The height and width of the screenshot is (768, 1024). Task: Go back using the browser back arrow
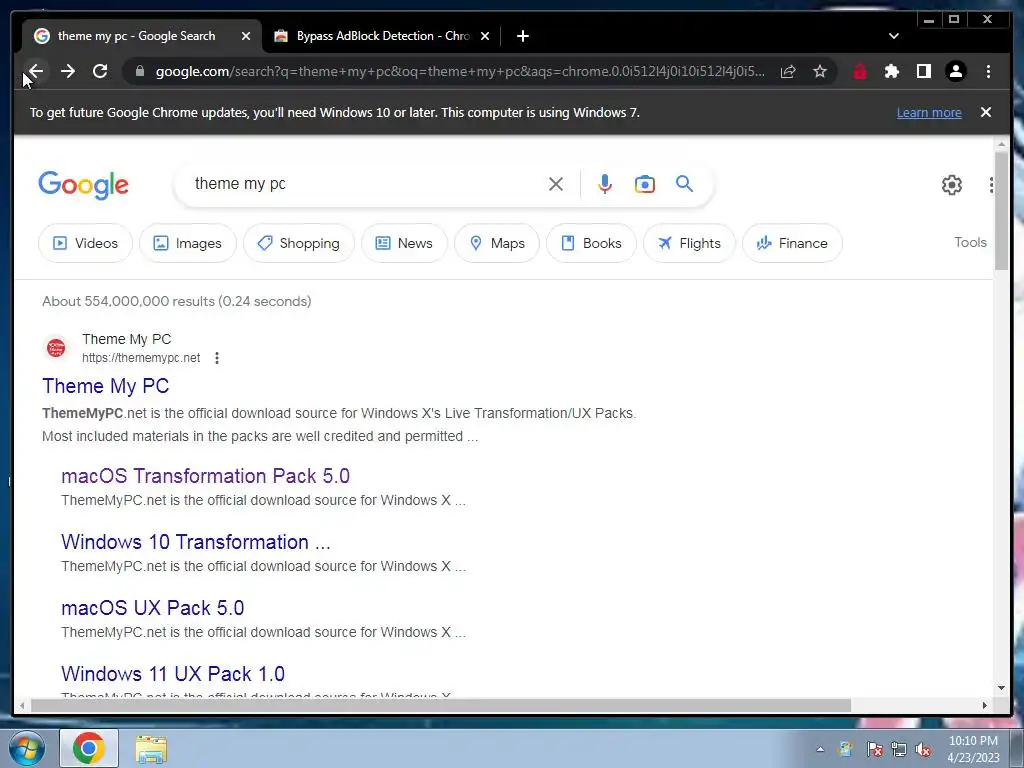click(36, 71)
